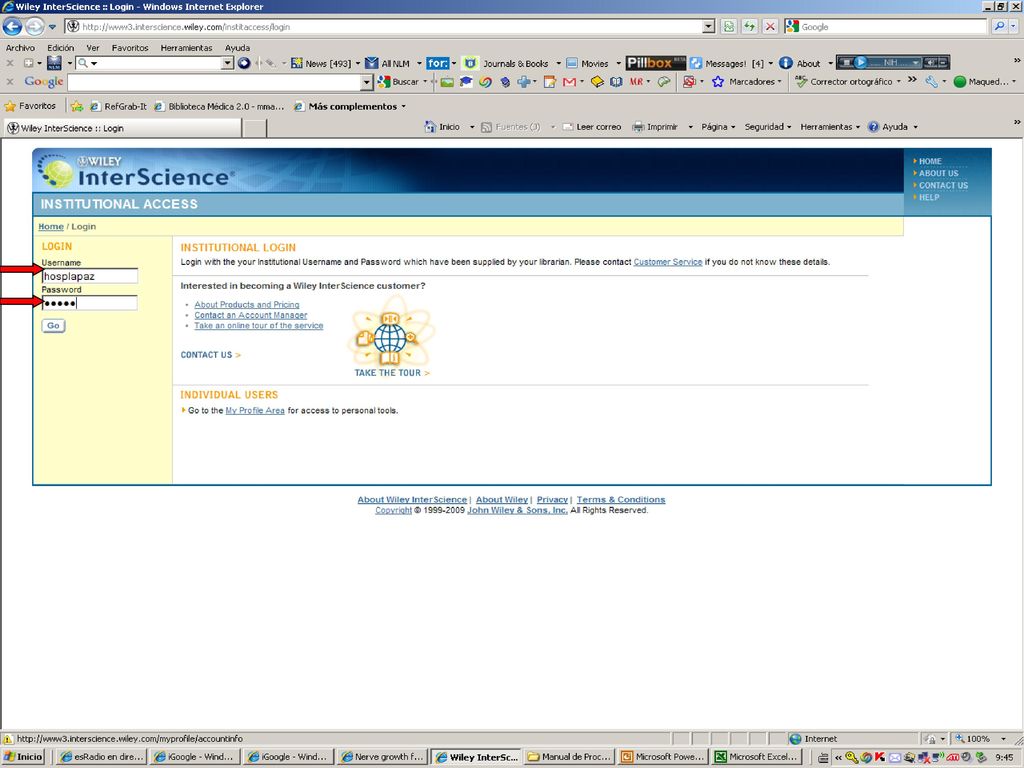1024x768 pixels.
Task: Play the NIH radio player
Action: pos(860,63)
